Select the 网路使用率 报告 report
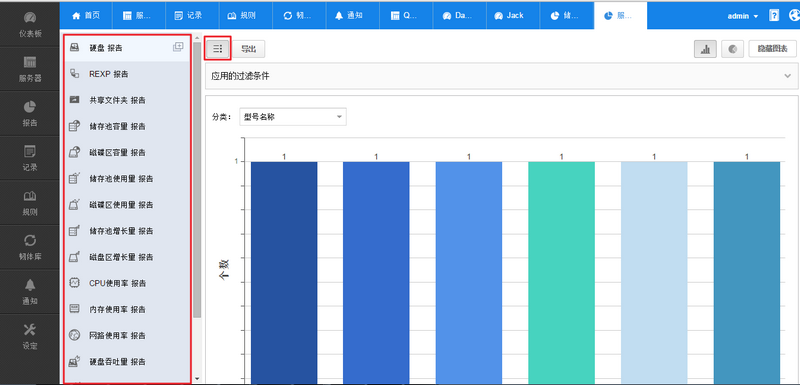Viewport: 800px width, 385px height. point(127,336)
